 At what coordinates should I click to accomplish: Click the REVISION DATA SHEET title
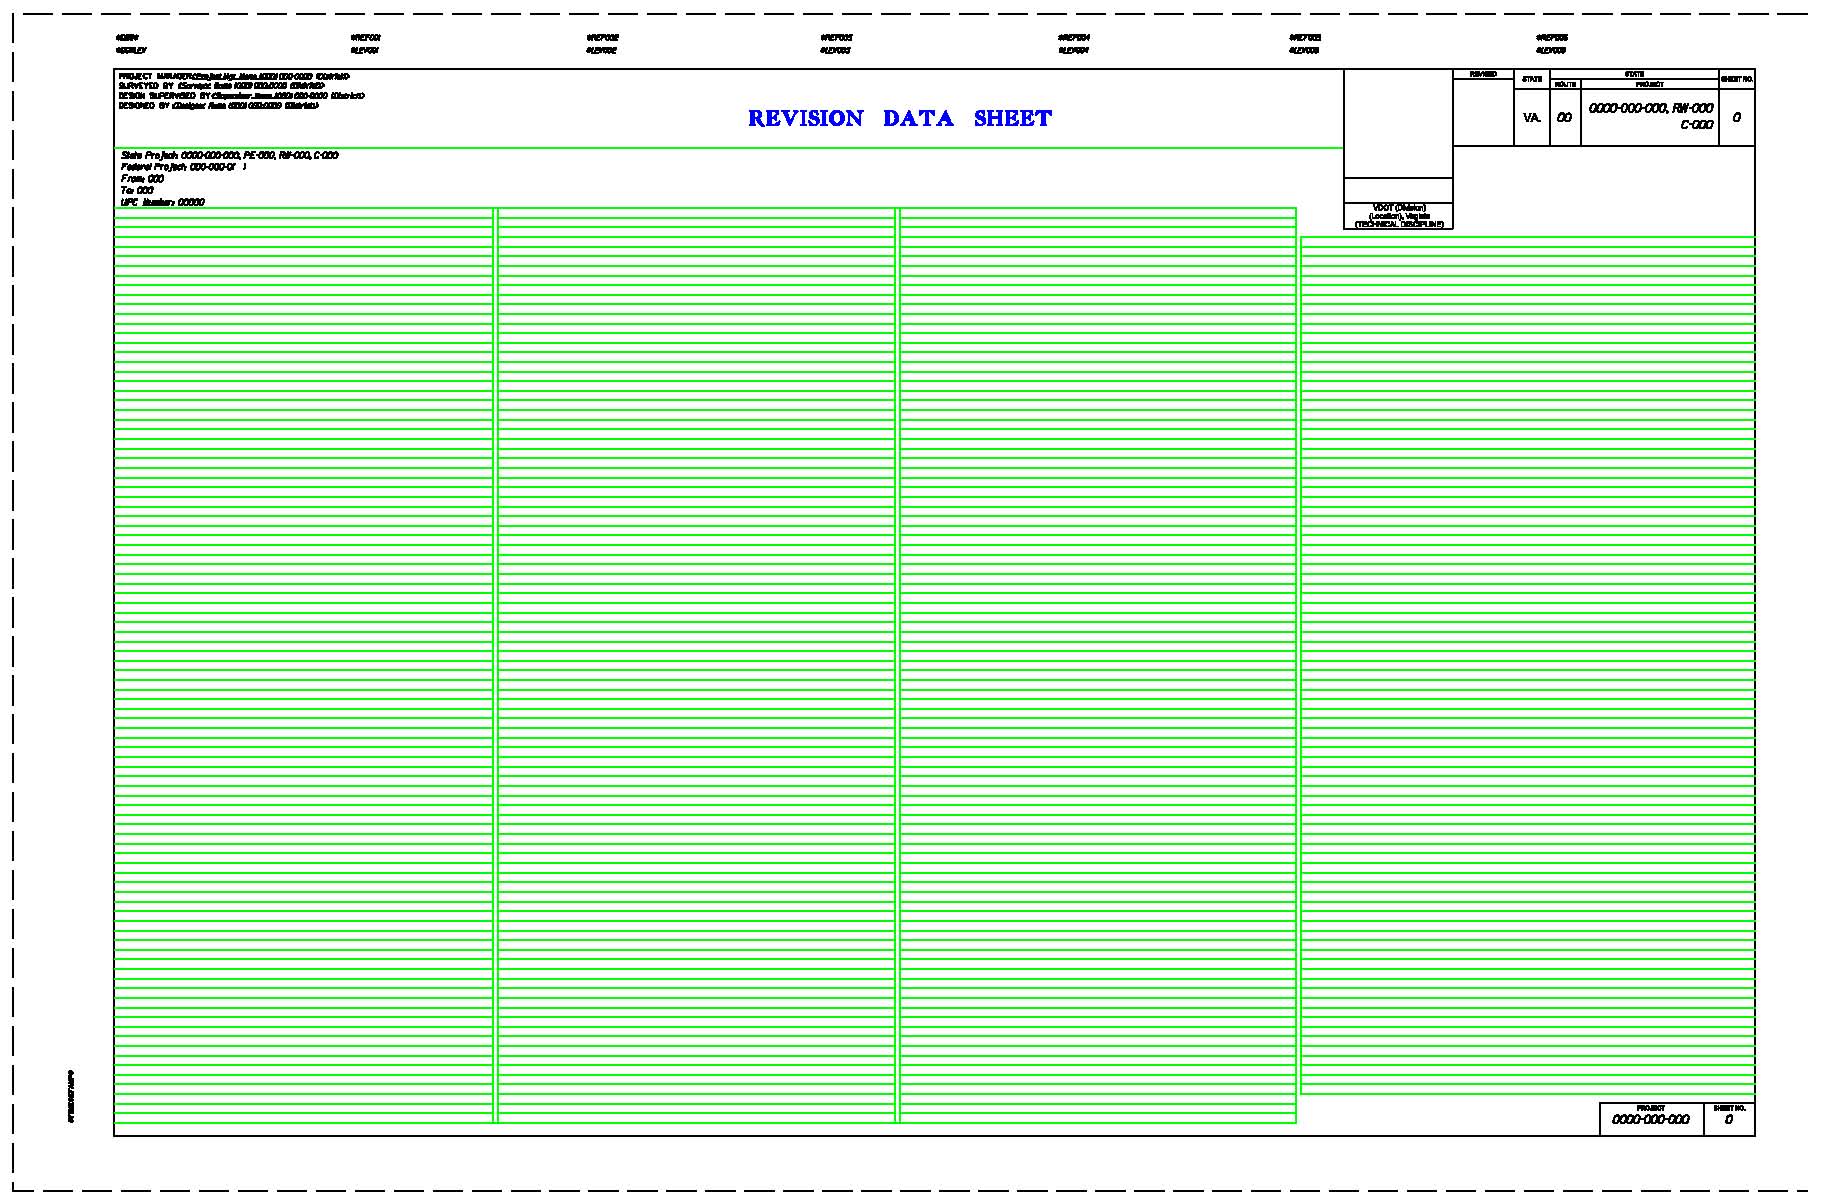click(x=899, y=119)
